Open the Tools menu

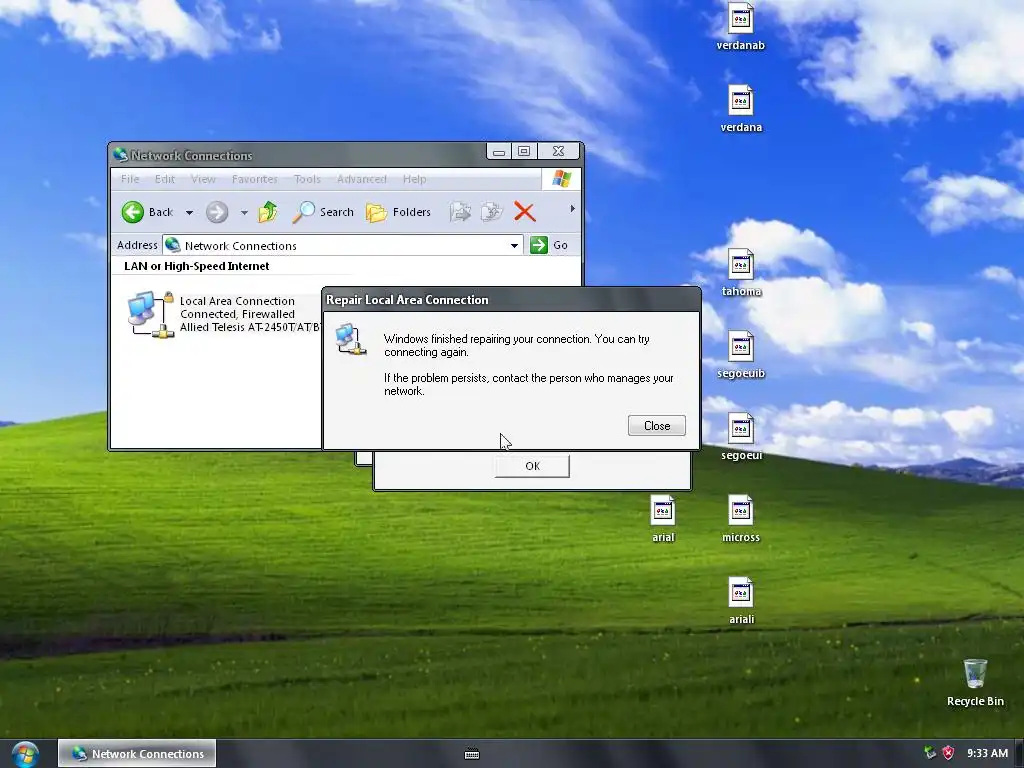pyautogui.click(x=307, y=179)
